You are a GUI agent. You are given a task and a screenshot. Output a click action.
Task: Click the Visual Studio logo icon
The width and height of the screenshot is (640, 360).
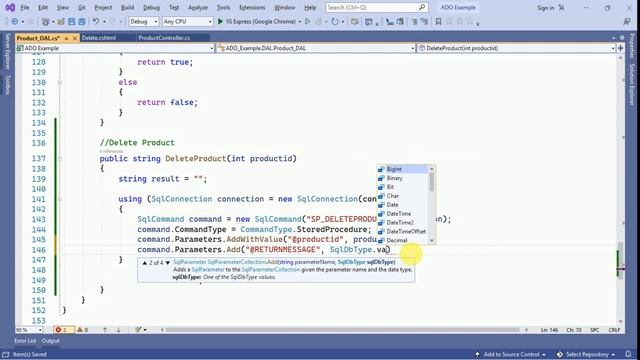click(x=10, y=7)
